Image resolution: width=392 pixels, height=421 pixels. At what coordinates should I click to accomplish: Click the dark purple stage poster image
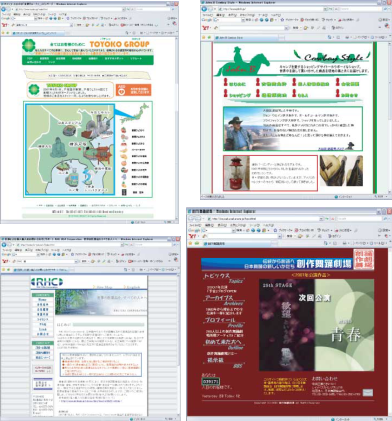tap(287, 325)
